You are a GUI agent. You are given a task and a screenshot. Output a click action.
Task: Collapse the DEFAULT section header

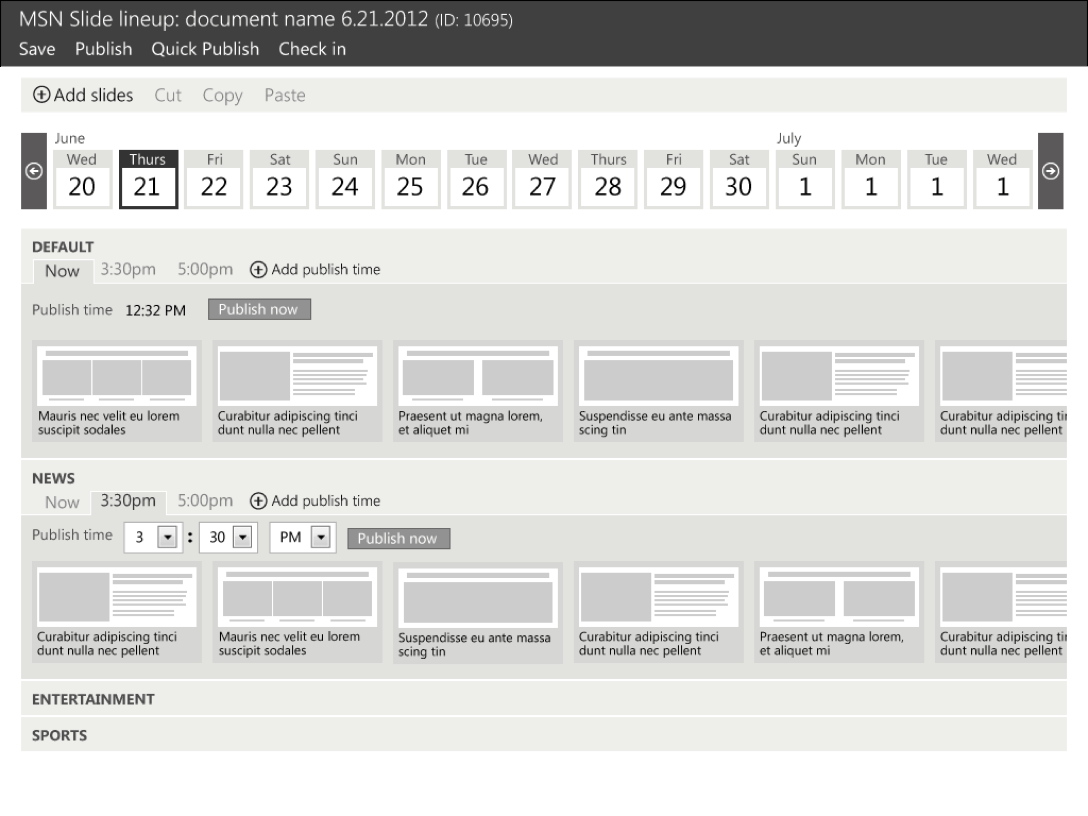pos(63,247)
